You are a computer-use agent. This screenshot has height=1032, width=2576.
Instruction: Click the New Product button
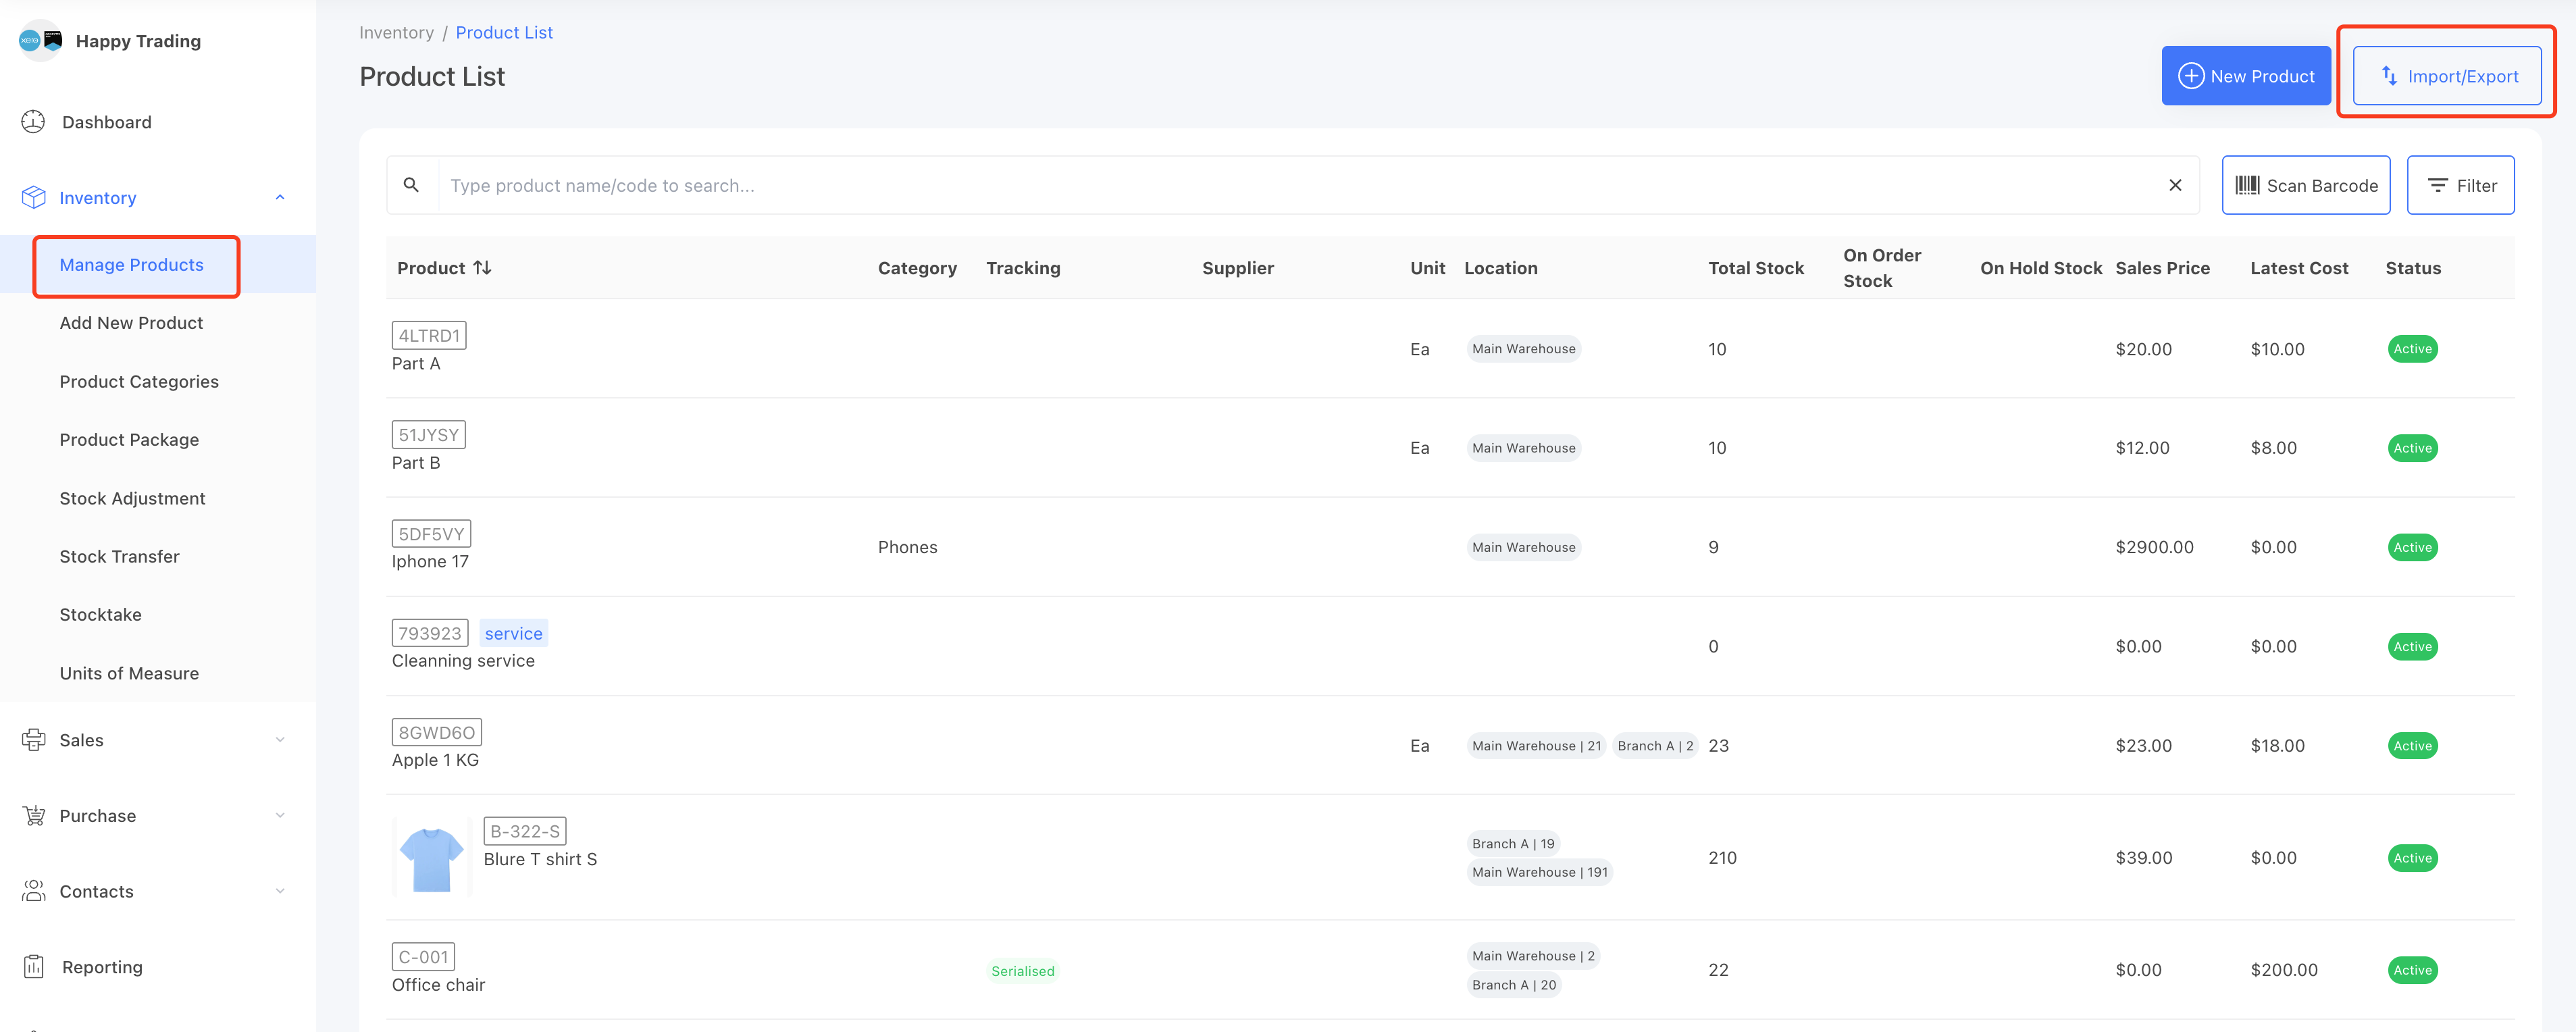pos(2245,76)
